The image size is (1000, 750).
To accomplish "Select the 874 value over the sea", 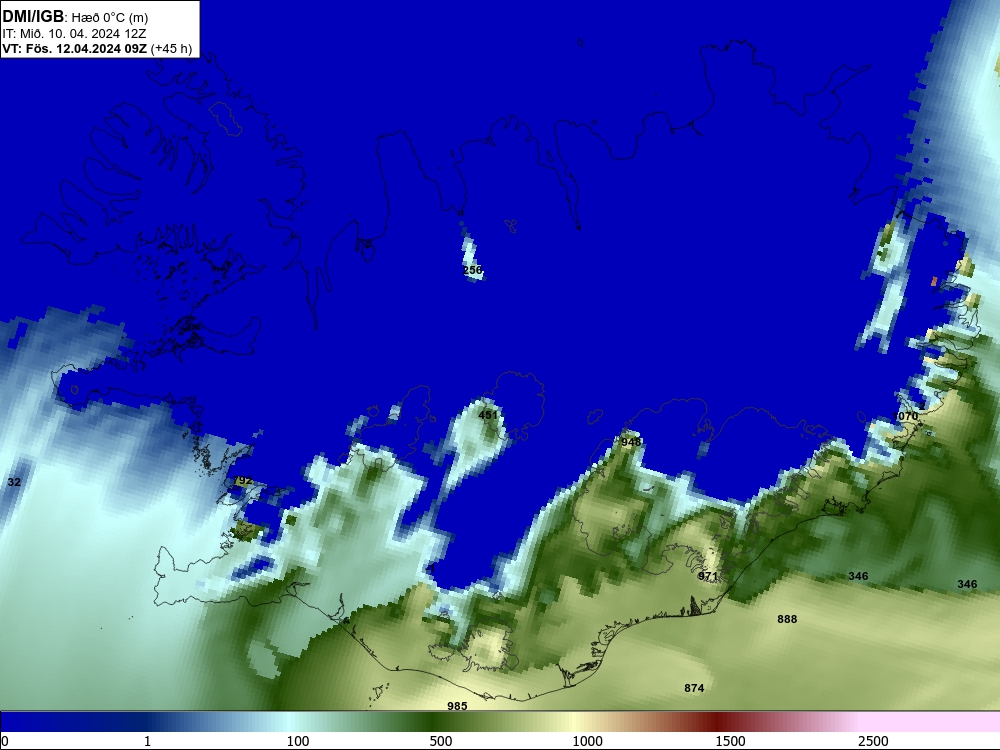I will click(694, 688).
